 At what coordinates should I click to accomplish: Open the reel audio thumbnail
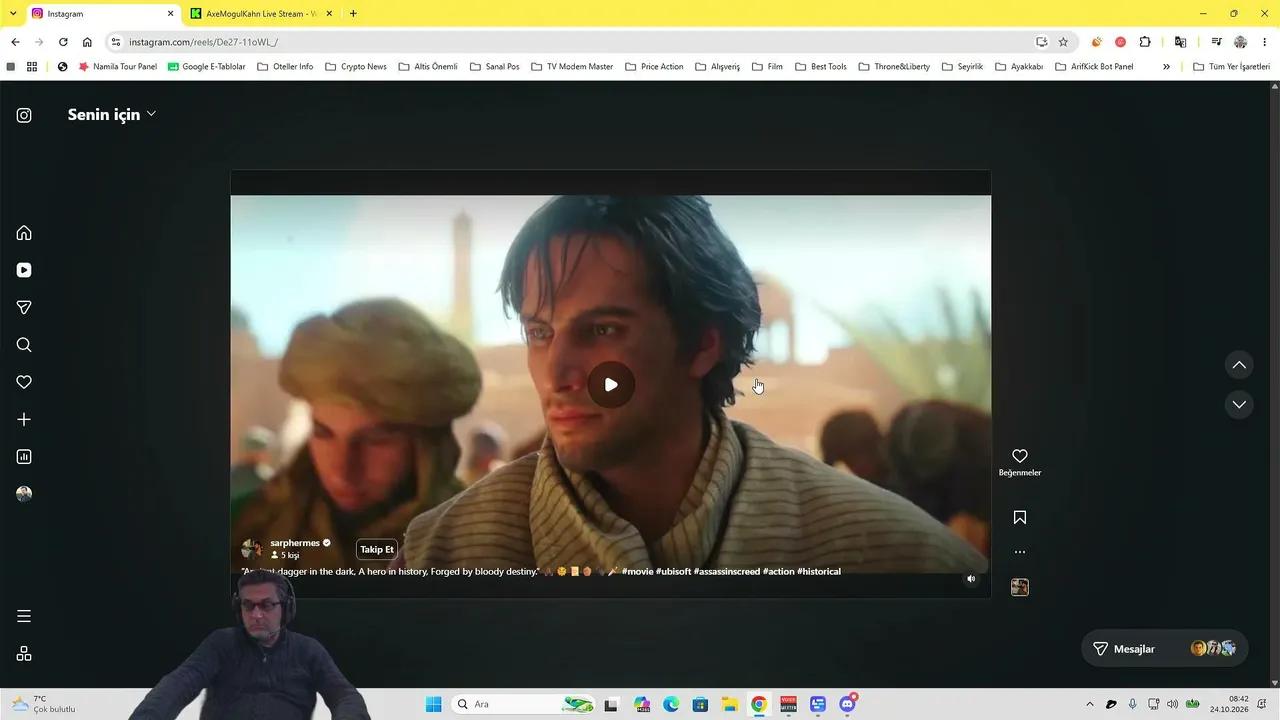[x=1020, y=587]
